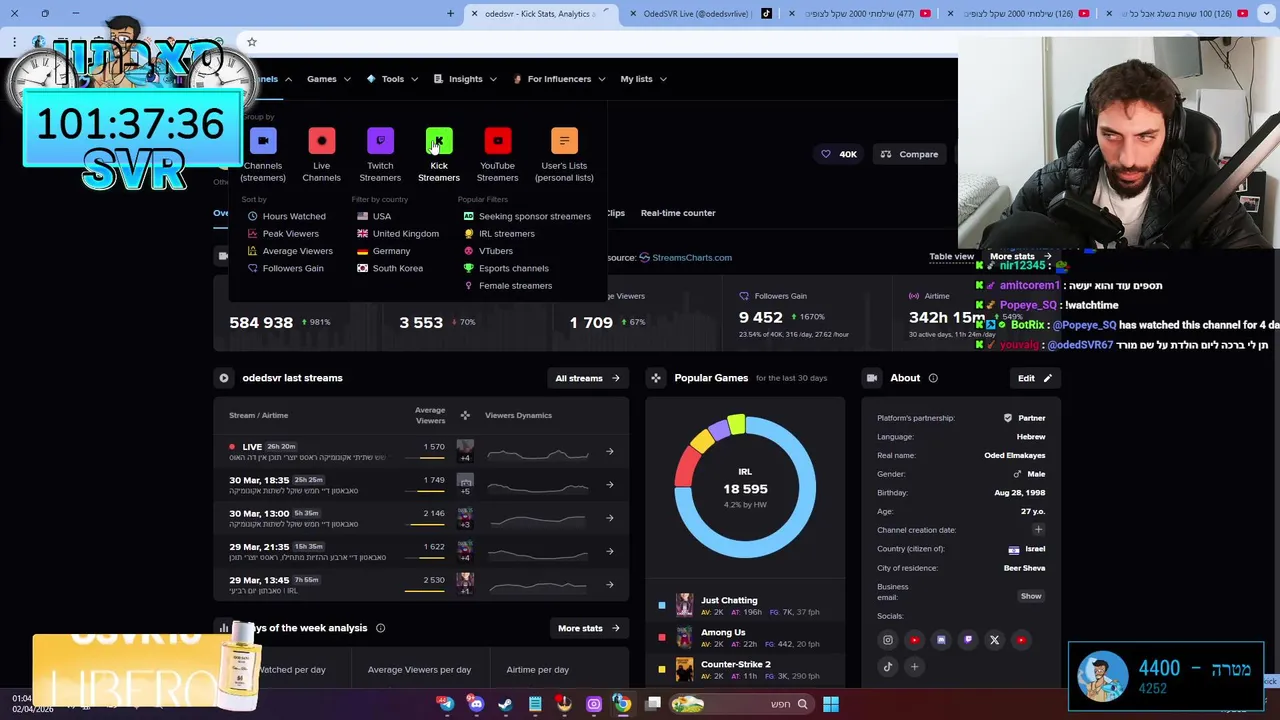
Task: Open the Twitch social icon in About
Action: click(x=967, y=640)
